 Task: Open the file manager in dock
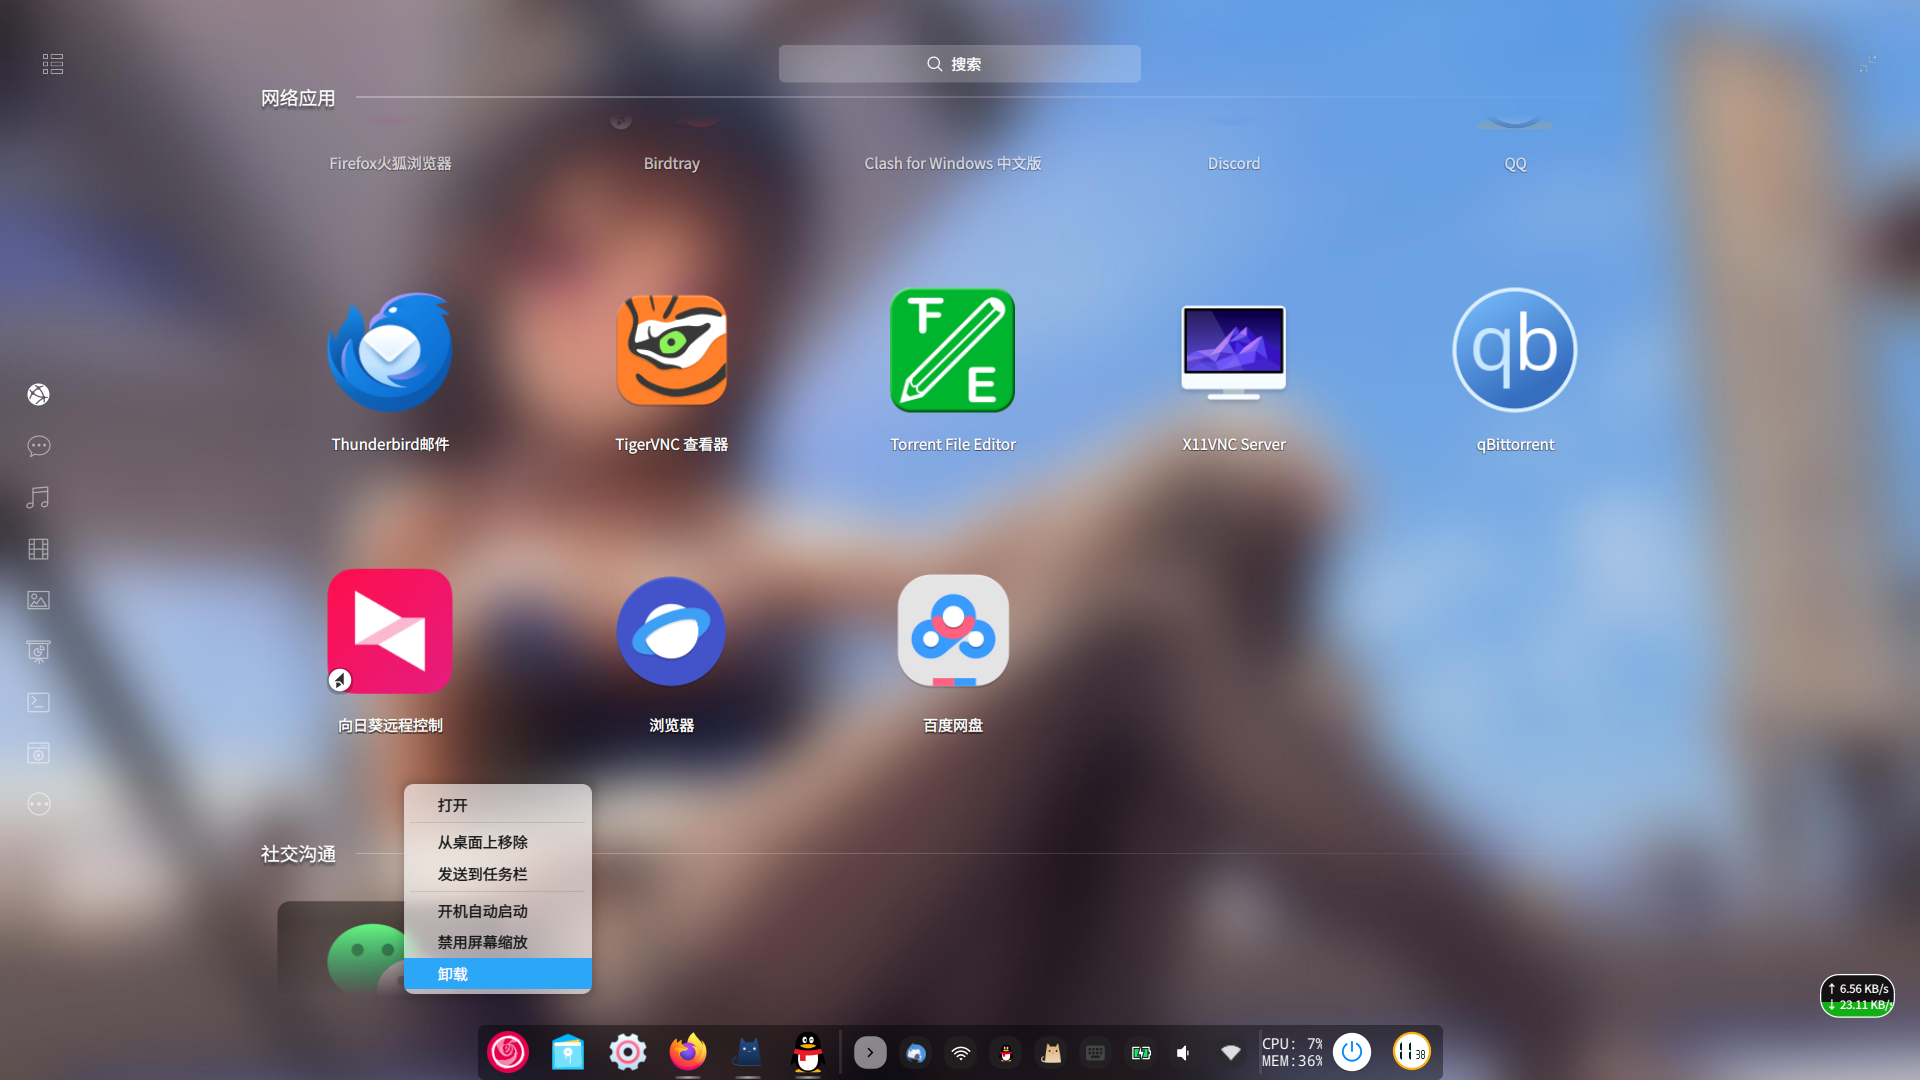(x=568, y=1052)
